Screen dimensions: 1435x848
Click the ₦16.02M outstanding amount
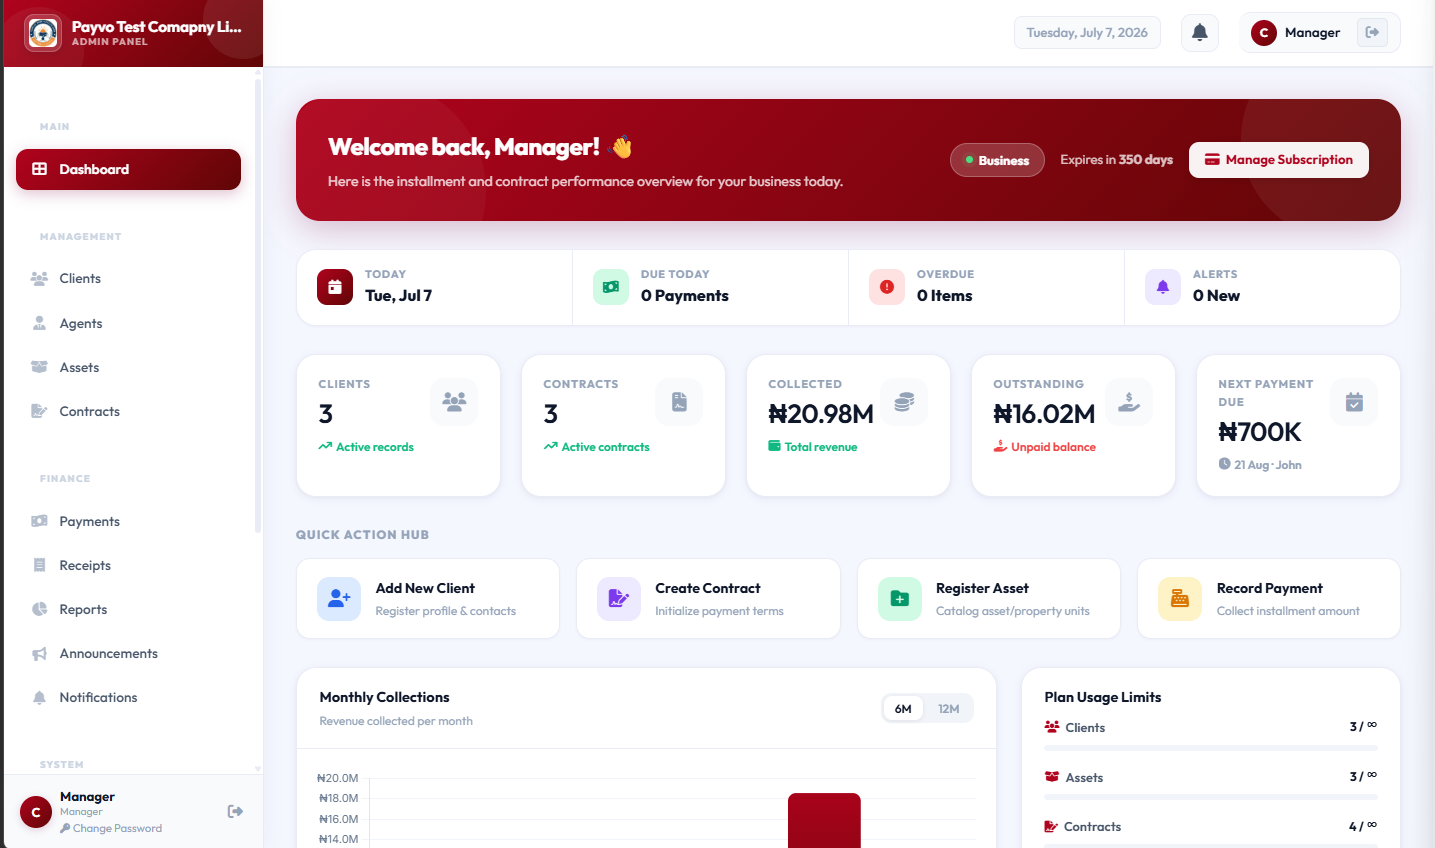(x=1044, y=414)
